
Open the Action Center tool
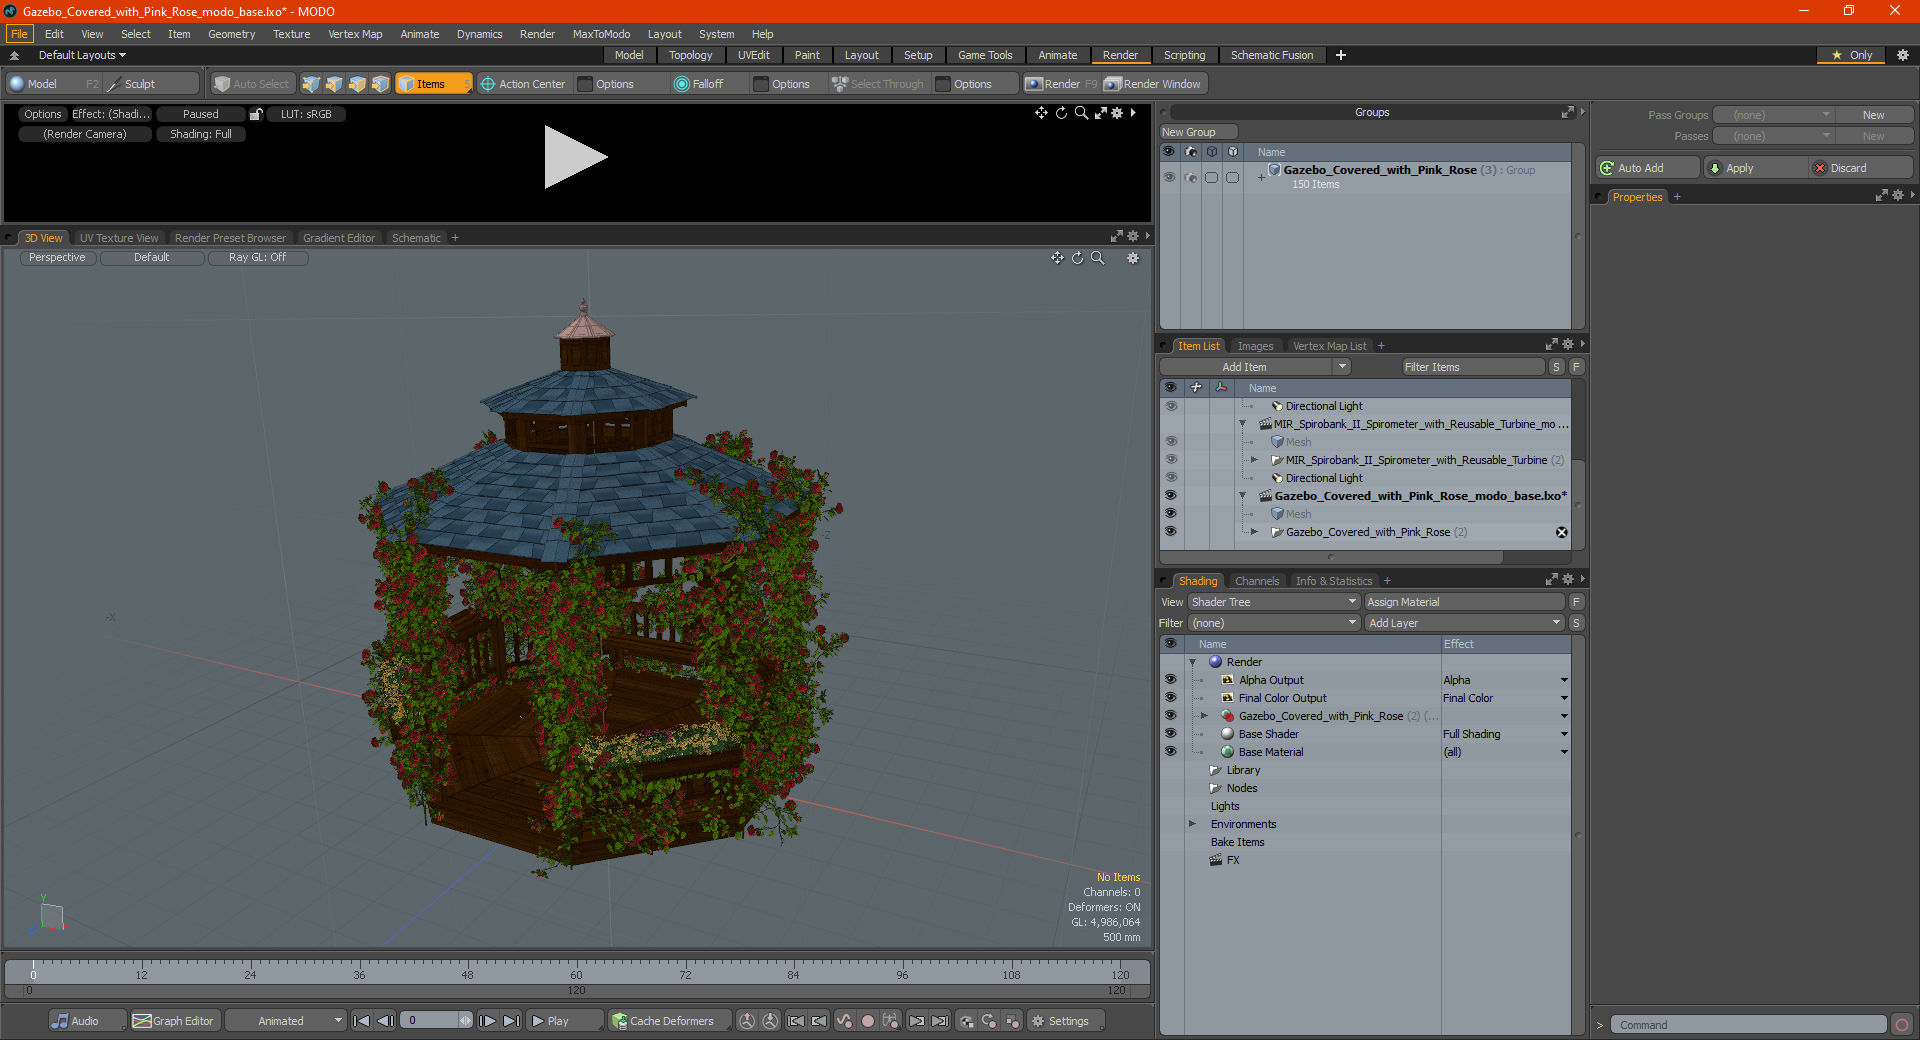pos(523,84)
